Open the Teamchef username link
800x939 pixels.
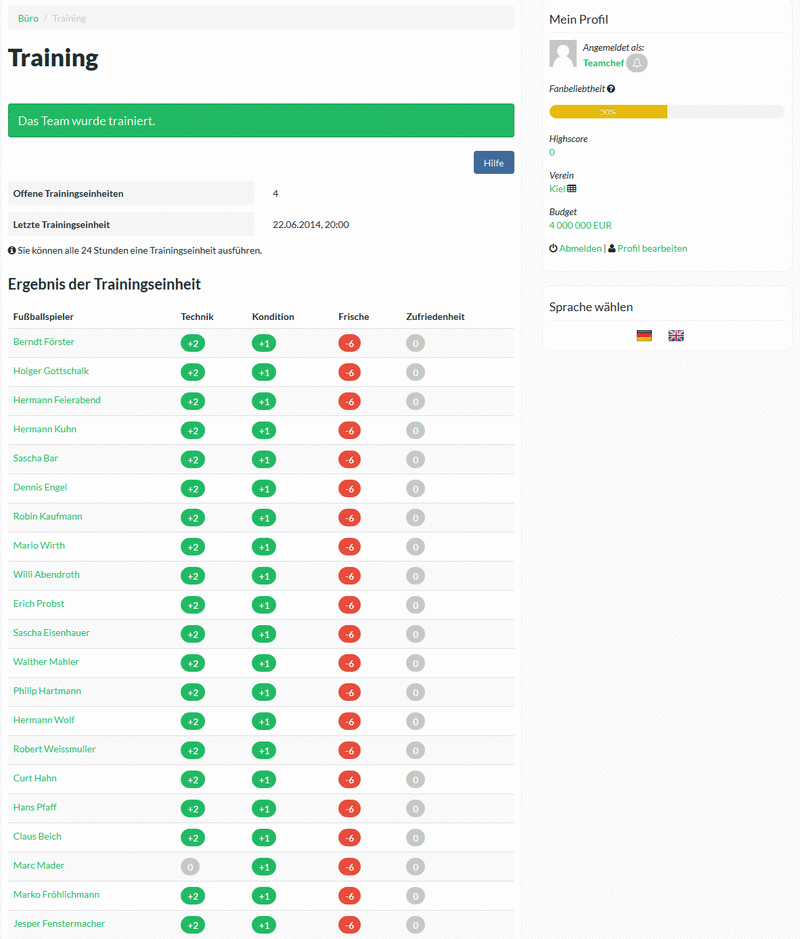click(x=603, y=63)
